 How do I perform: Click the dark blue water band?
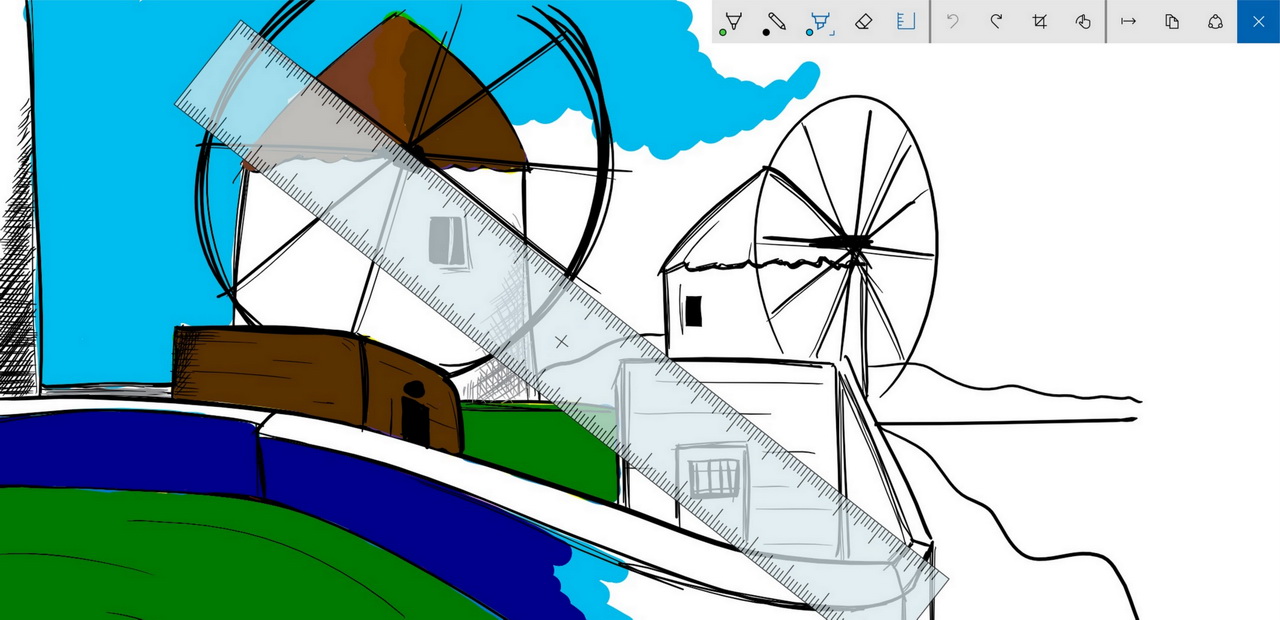pyautogui.click(x=130, y=450)
